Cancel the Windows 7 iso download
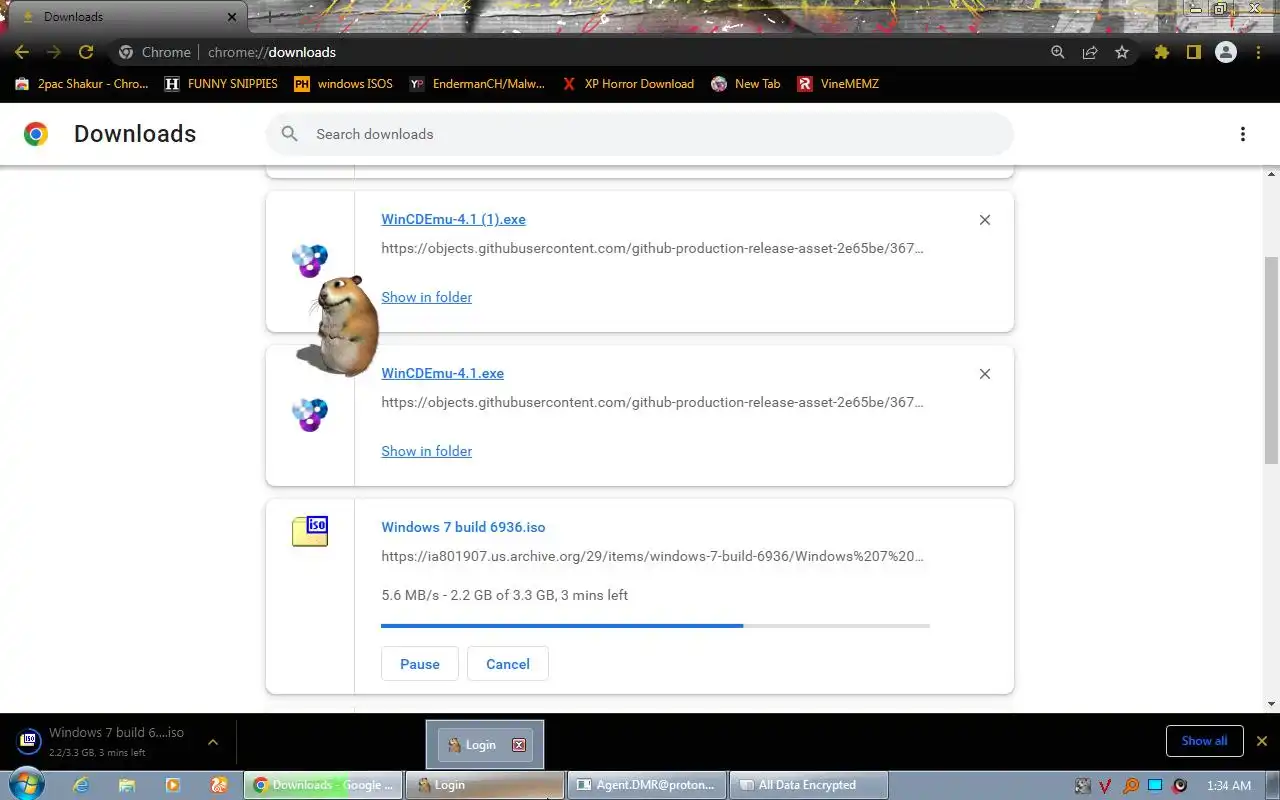This screenshot has height=800, width=1280. 508,664
